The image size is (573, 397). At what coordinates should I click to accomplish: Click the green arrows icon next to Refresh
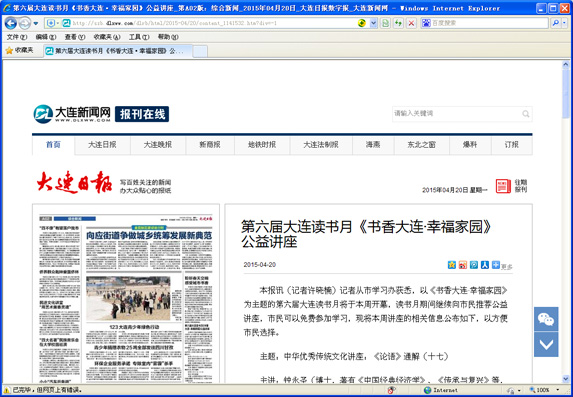pyautogui.click(x=398, y=23)
